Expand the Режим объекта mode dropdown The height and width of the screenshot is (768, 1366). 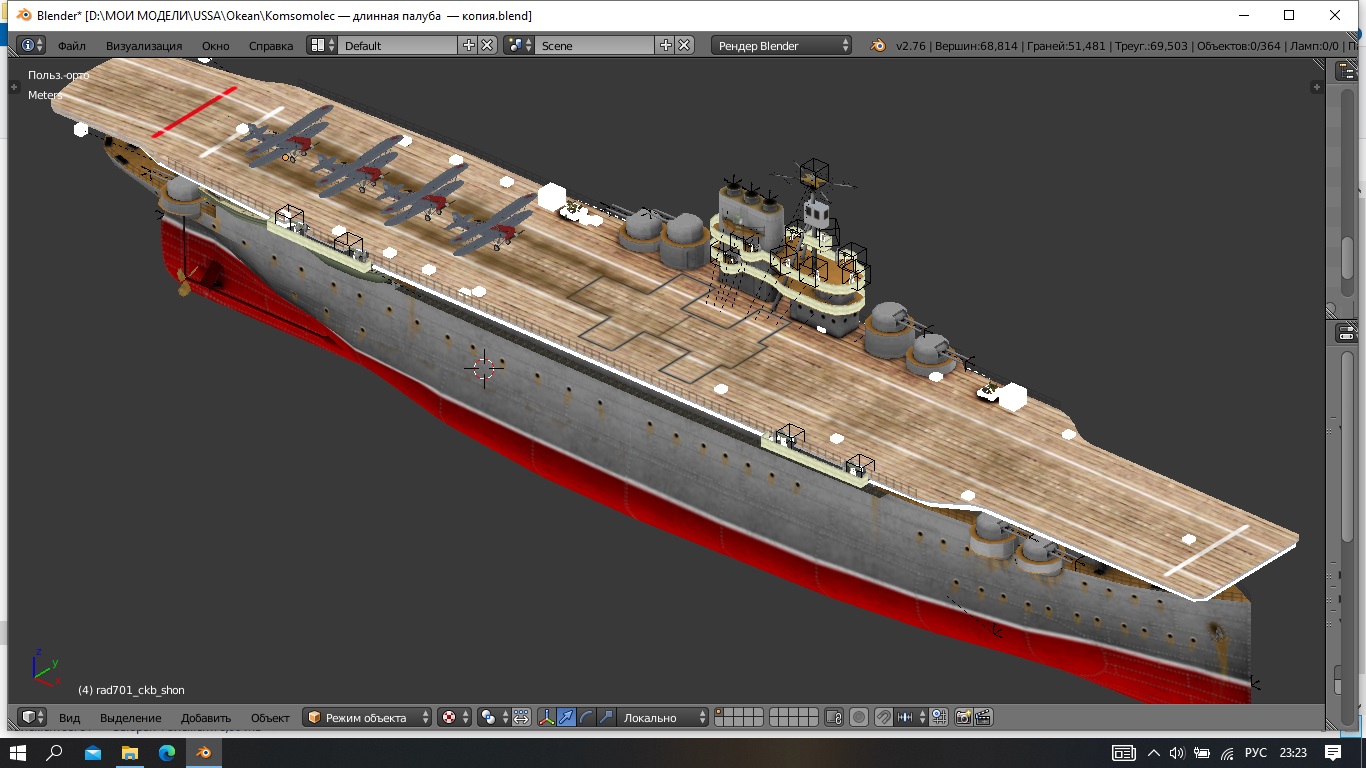[367, 717]
